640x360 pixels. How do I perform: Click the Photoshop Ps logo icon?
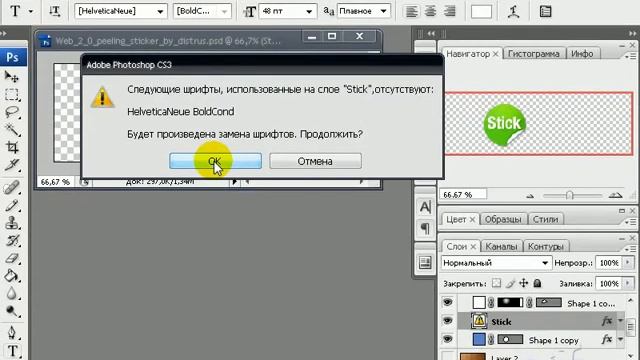coord(13,57)
